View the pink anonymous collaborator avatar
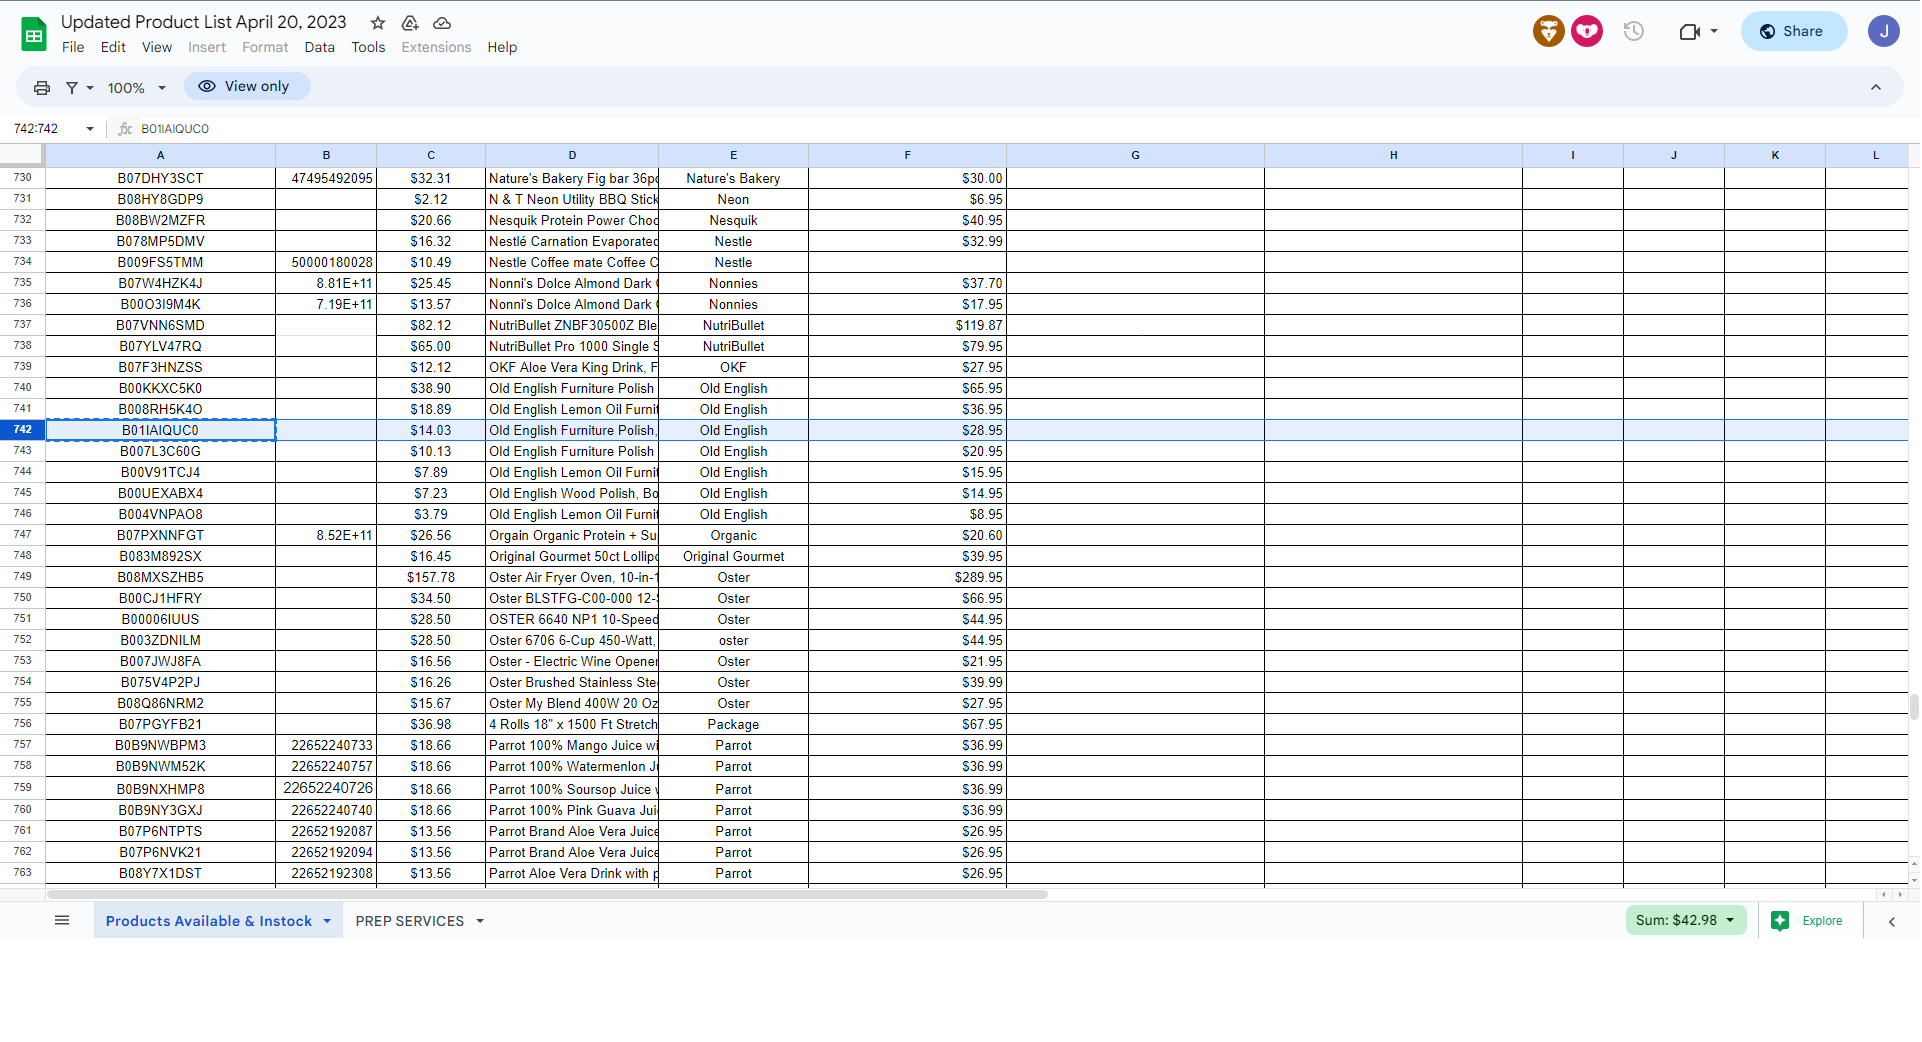 [1586, 31]
